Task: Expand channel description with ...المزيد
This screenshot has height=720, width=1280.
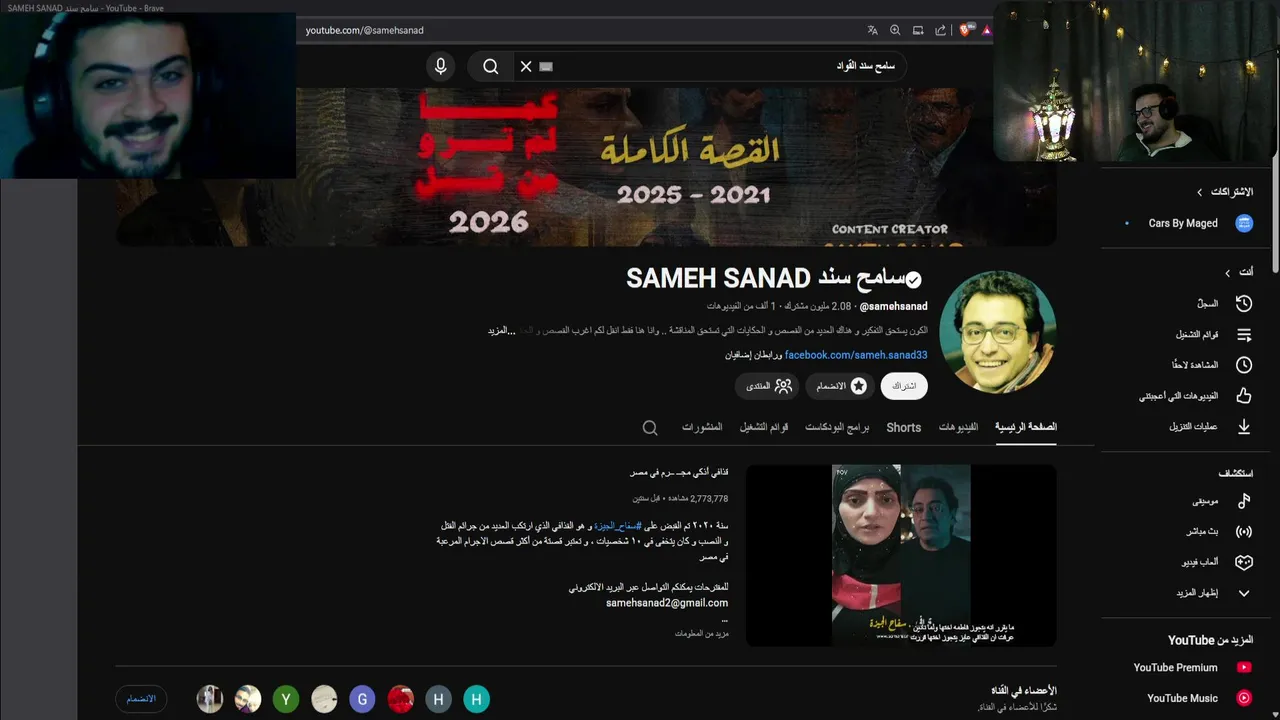Action: (502, 331)
